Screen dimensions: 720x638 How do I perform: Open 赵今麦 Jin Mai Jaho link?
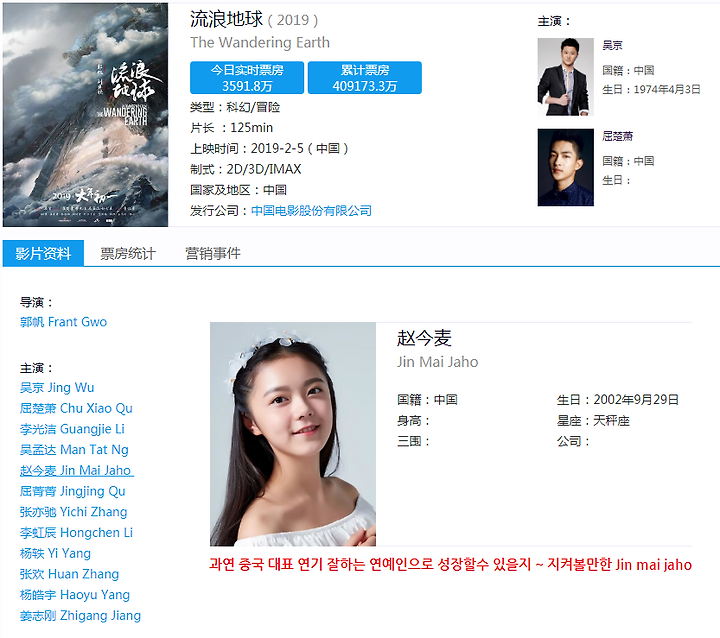(x=77, y=470)
